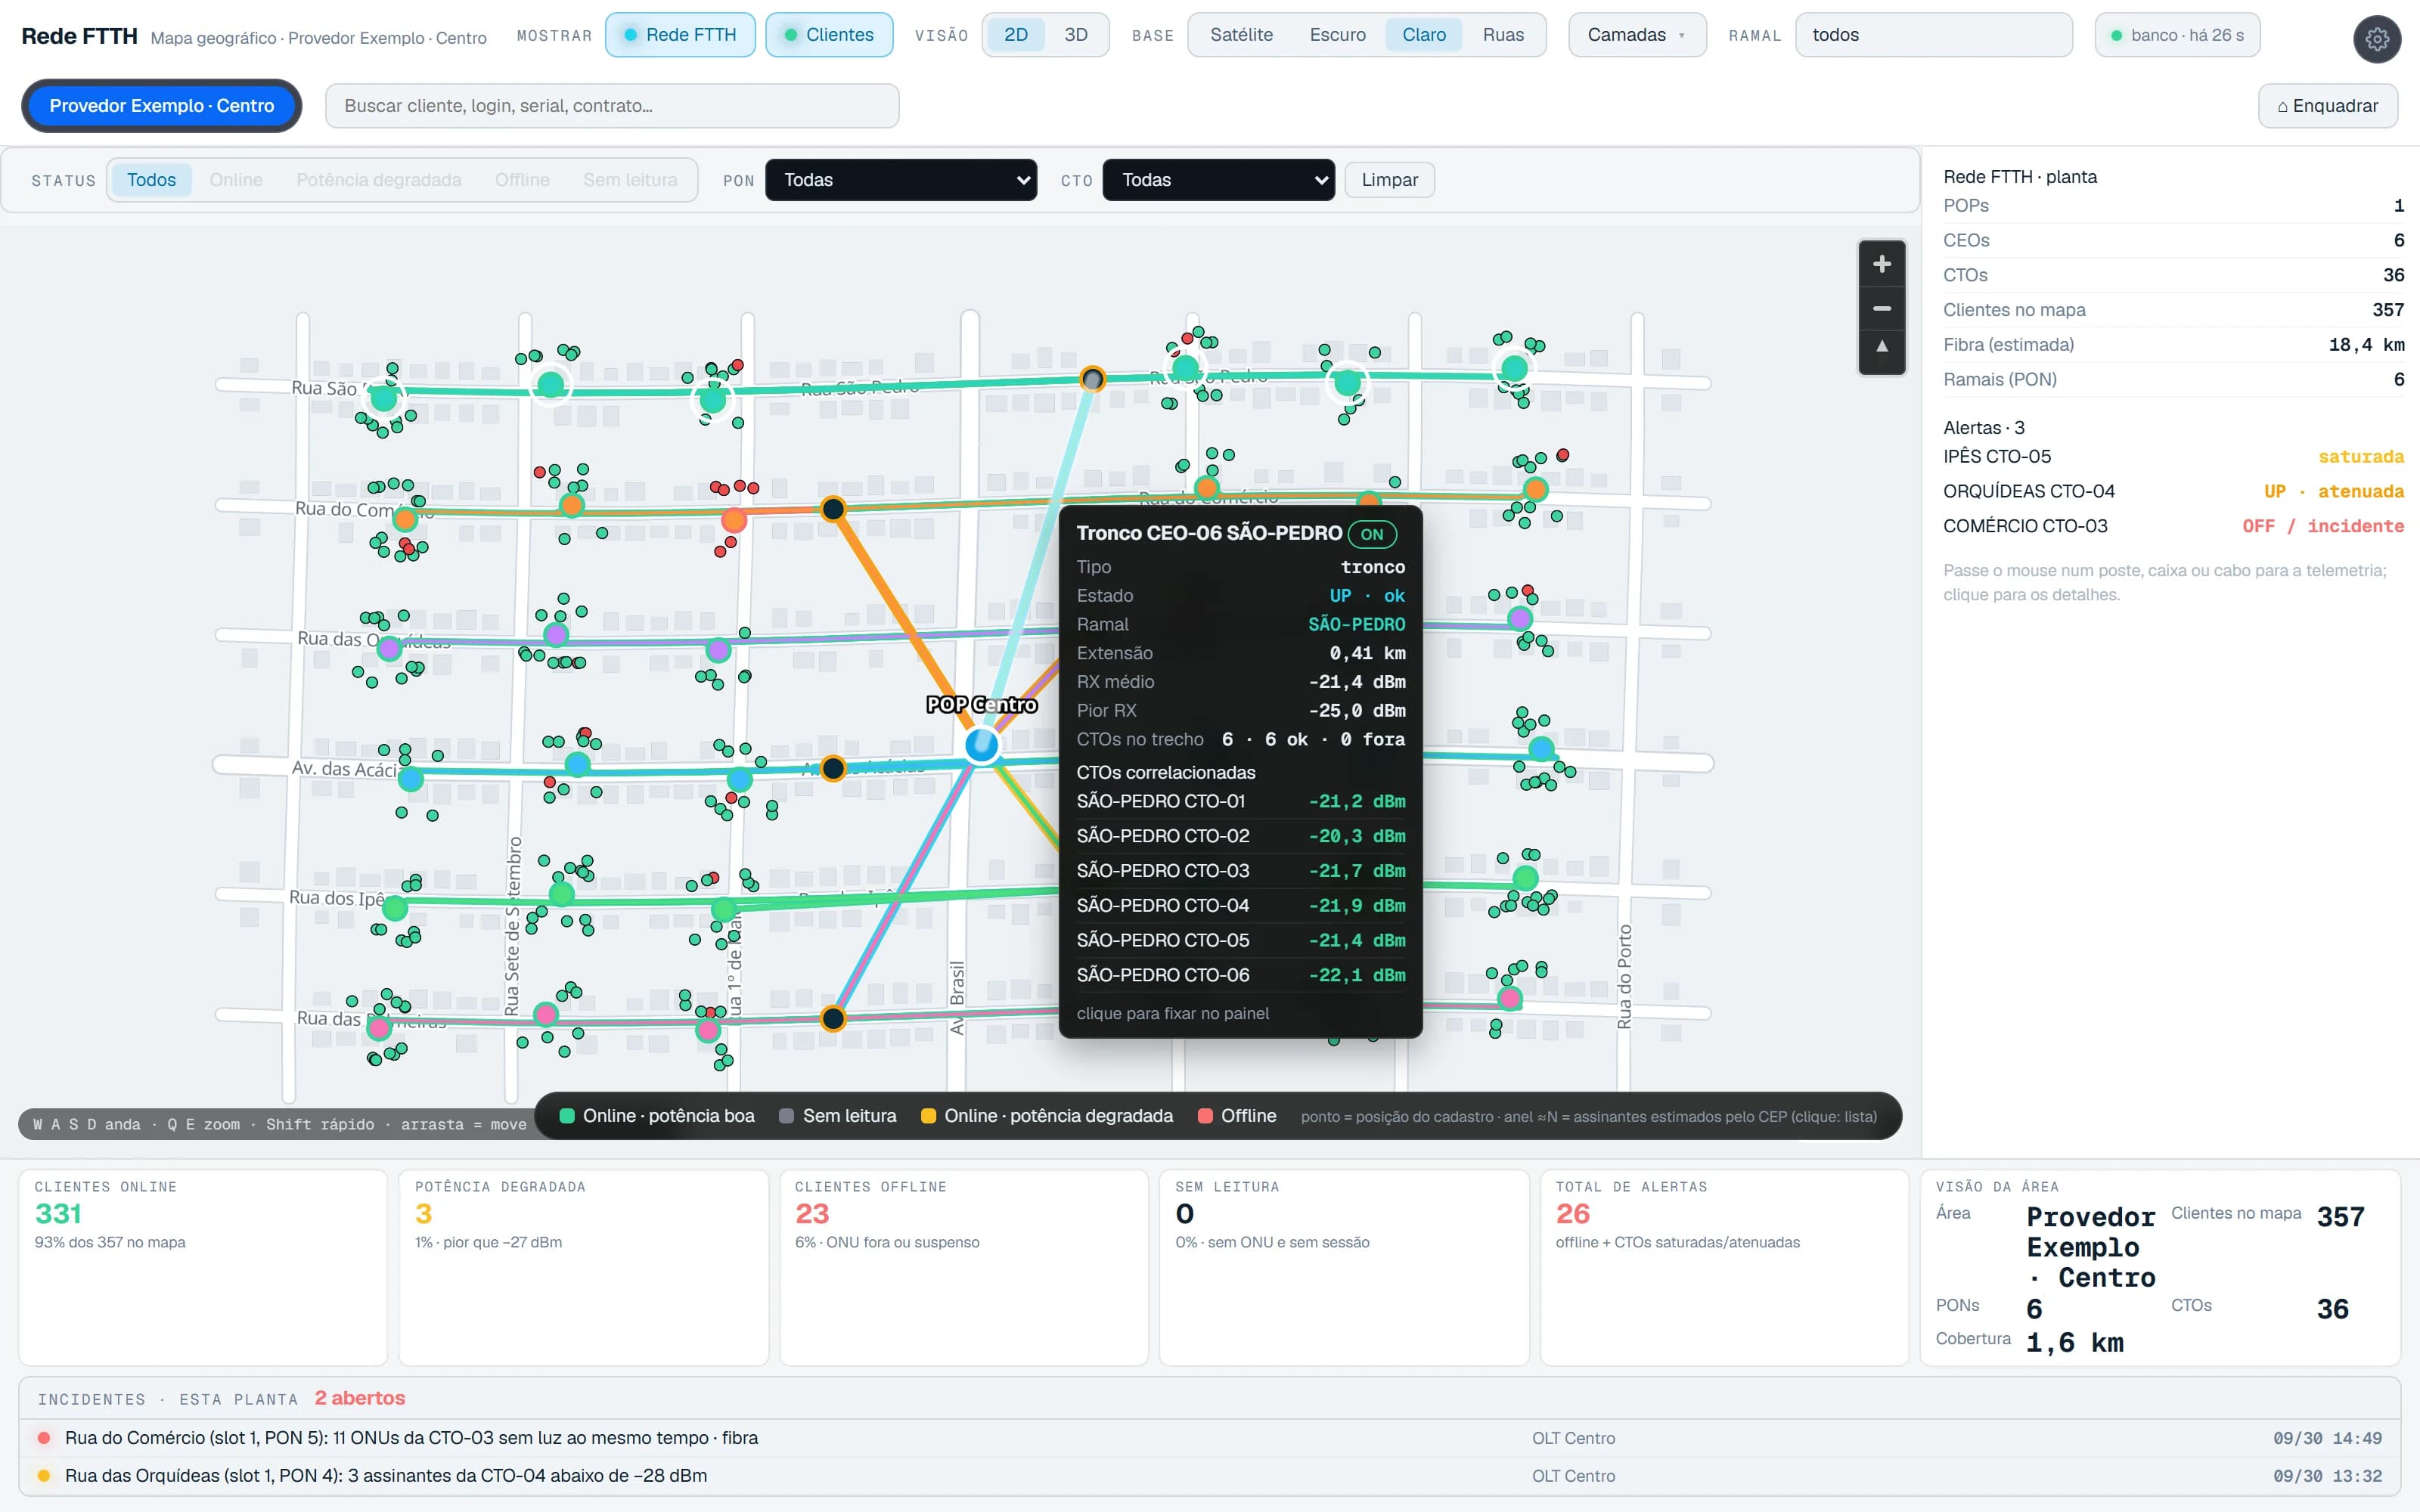Screen dimensions: 2420x1512
Task: Click green Online potência boa legend swatch
Action: tap(567, 1116)
